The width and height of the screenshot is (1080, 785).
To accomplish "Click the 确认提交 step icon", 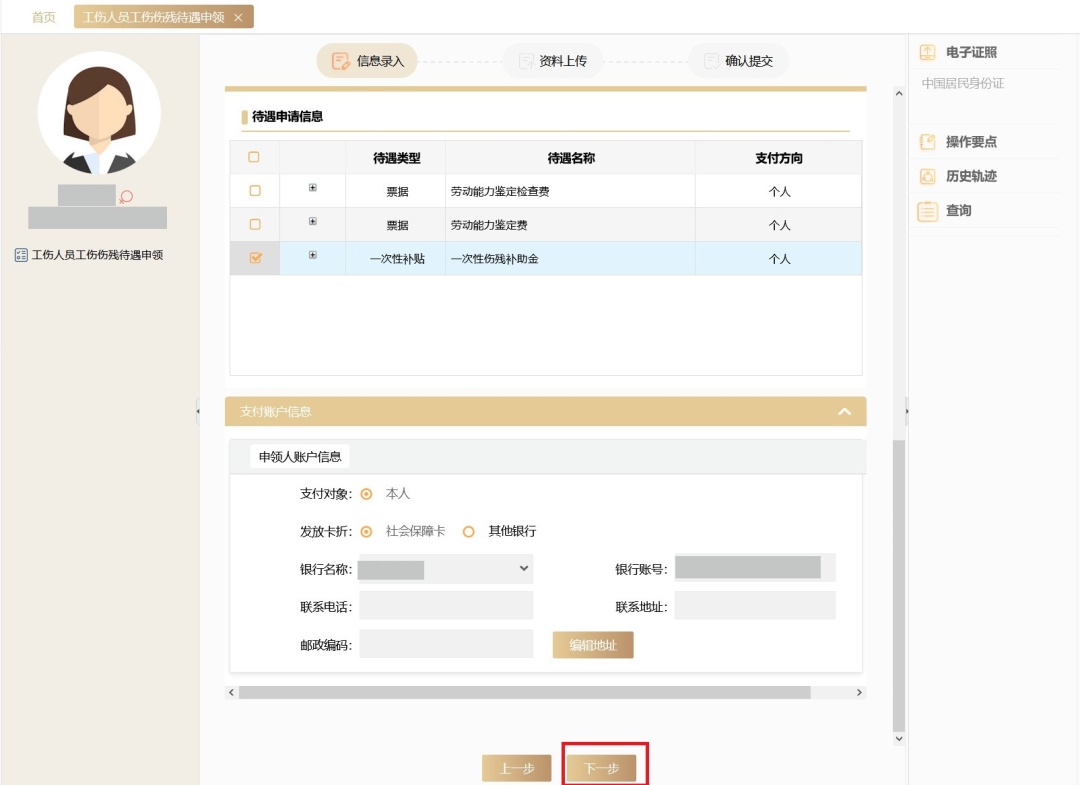I will click(x=711, y=61).
